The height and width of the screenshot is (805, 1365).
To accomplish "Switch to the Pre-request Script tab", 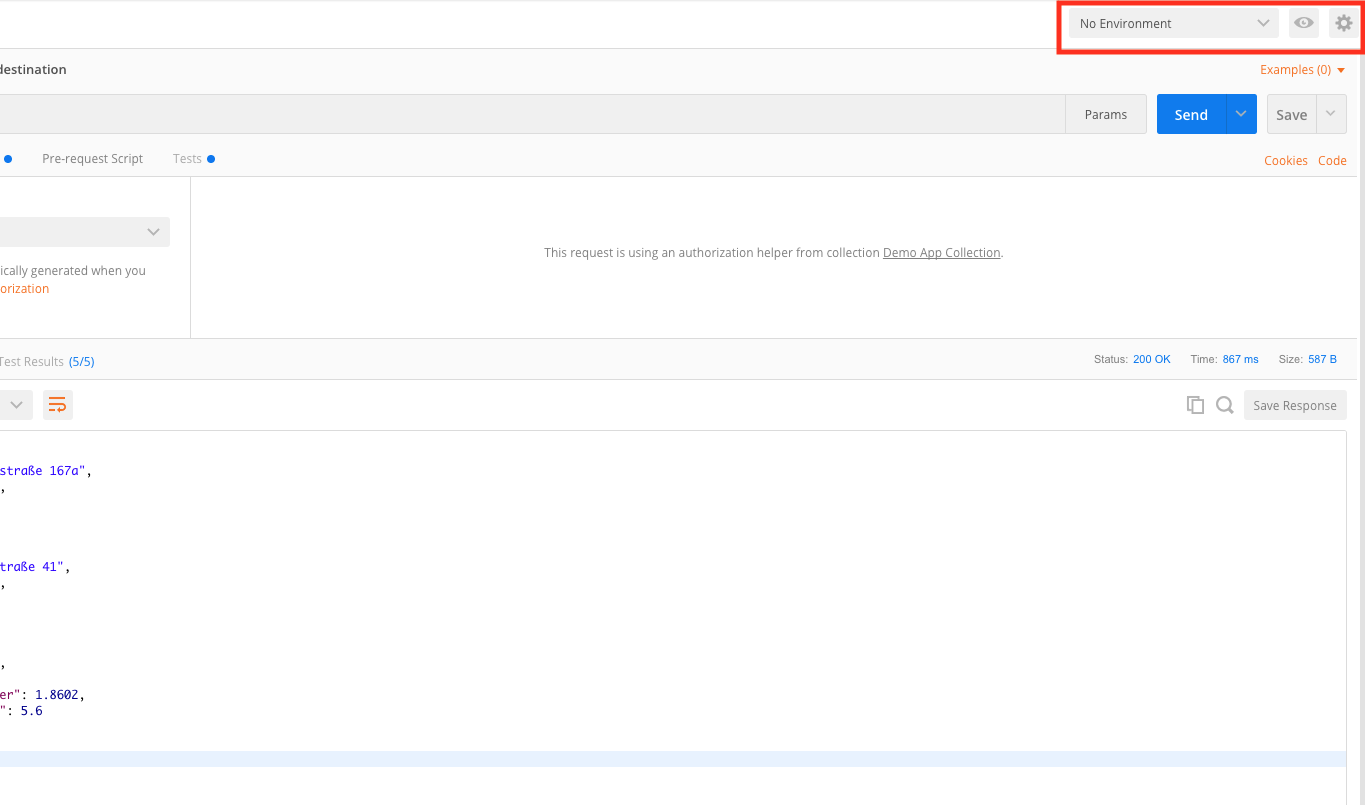I will pyautogui.click(x=92, y=159).
